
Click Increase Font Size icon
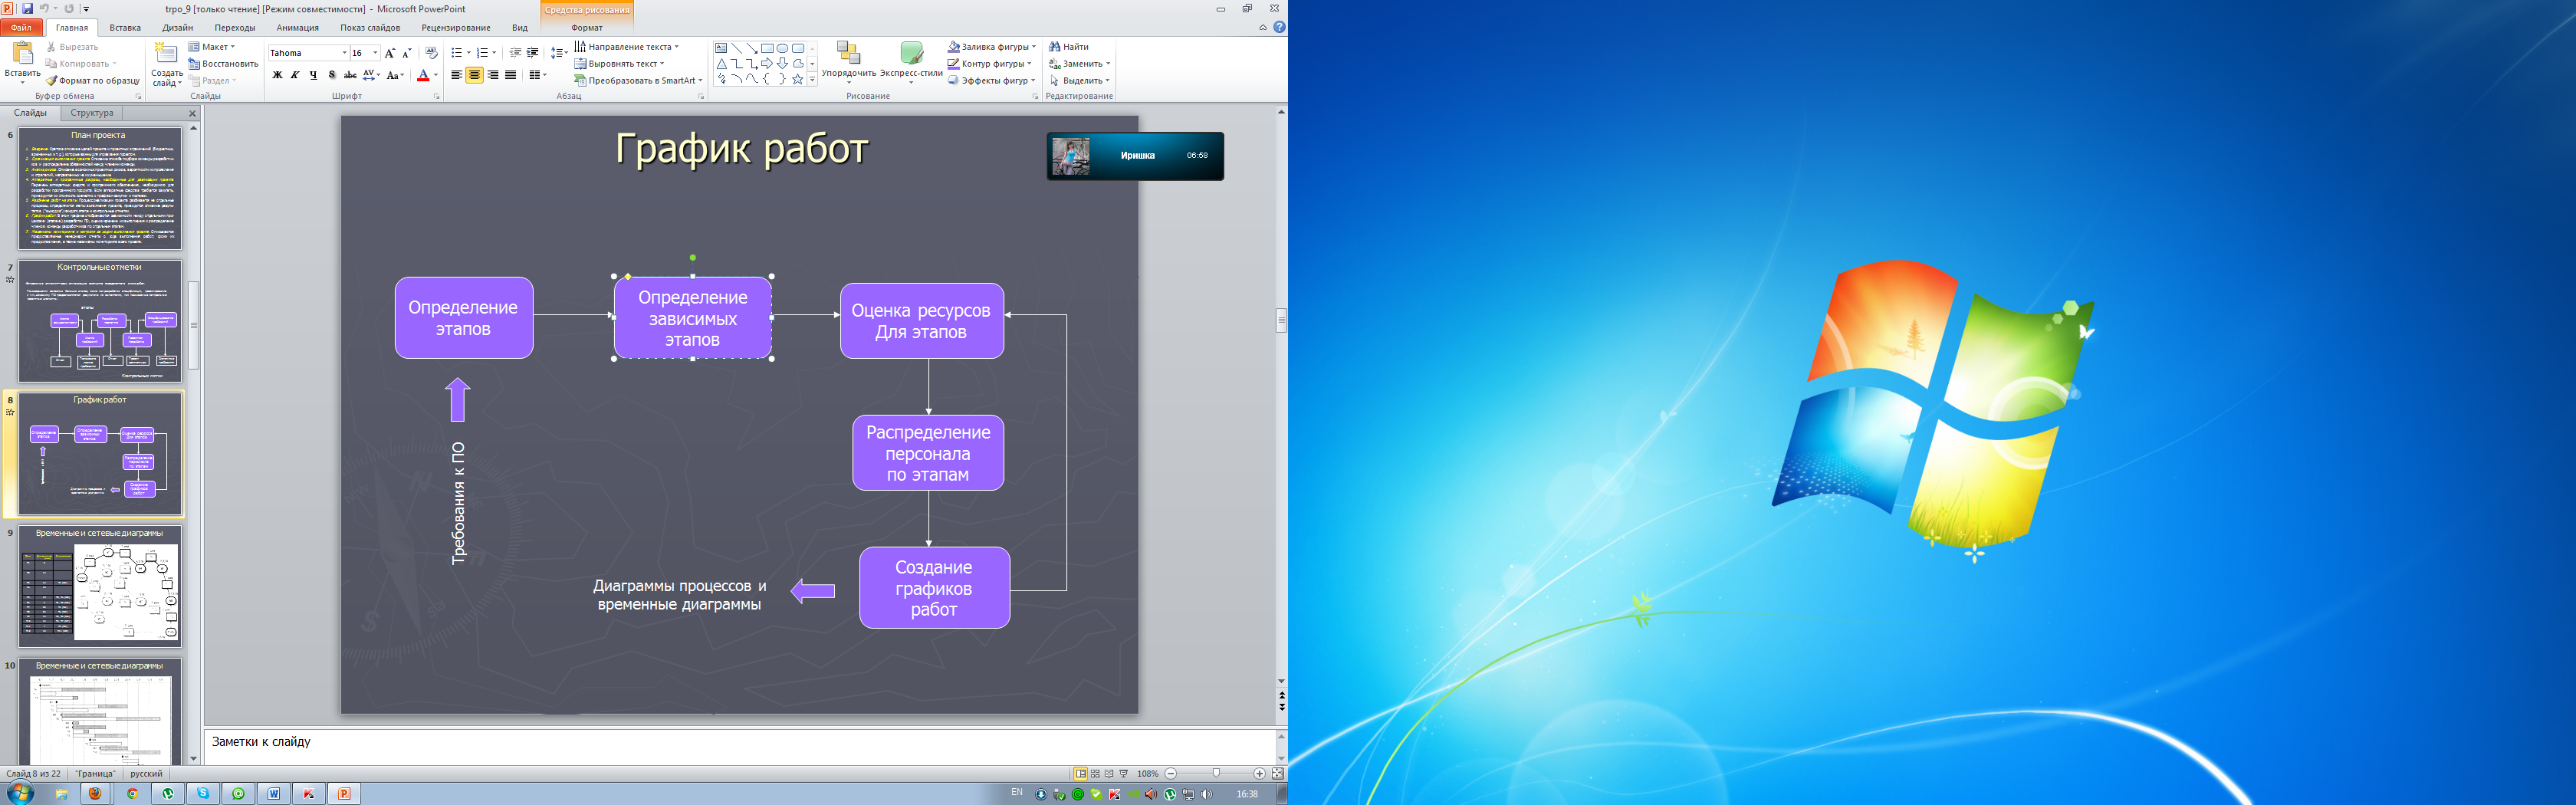pyautogui.click(x=390, y=53)
